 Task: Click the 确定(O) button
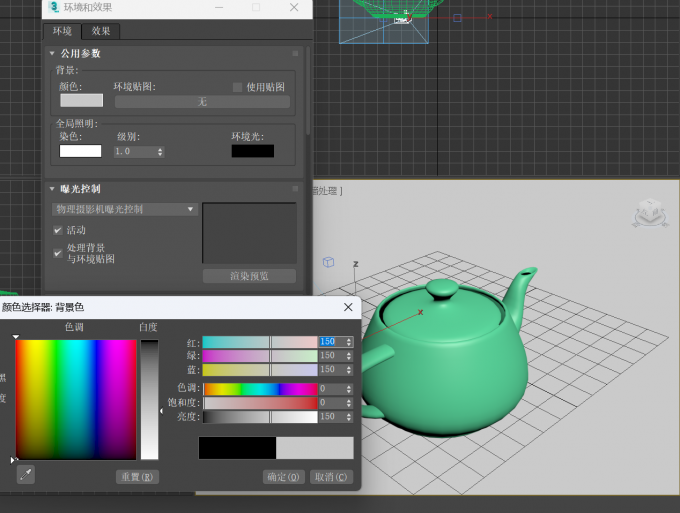click(x=284, y=477)
